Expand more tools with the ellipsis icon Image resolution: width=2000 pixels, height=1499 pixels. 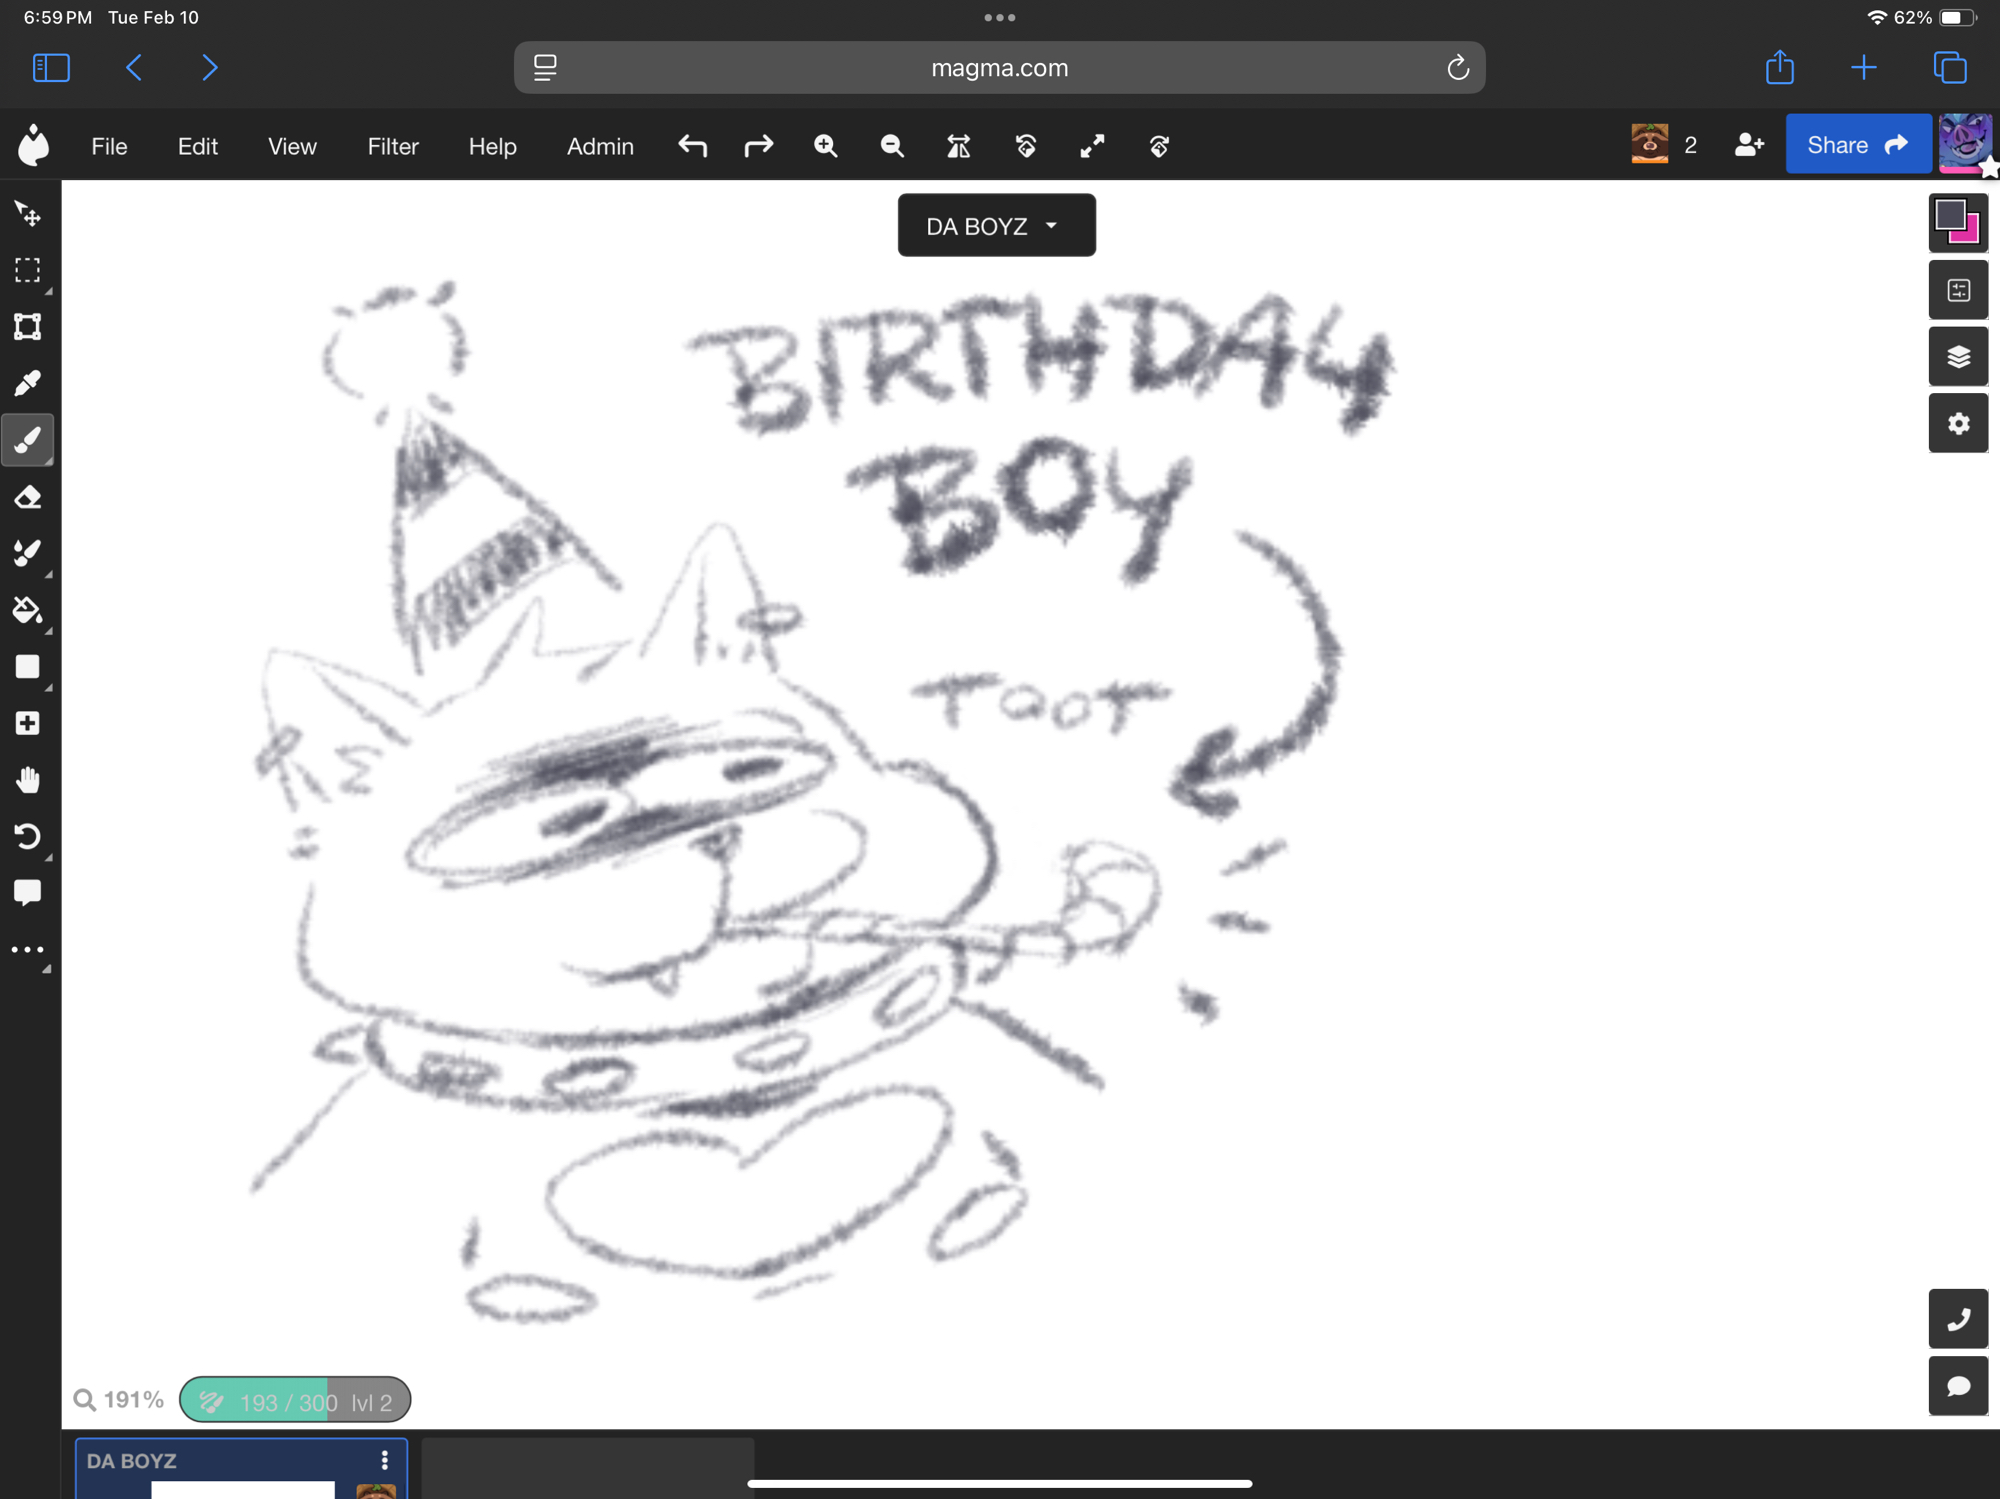[x=28, y=950]
